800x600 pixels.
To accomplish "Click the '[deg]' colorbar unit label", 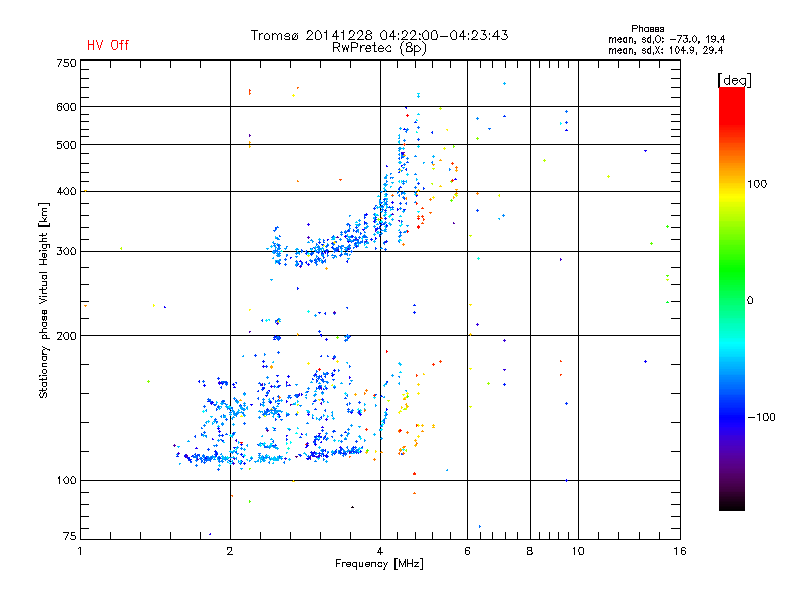I will click(x=734, y=80).
